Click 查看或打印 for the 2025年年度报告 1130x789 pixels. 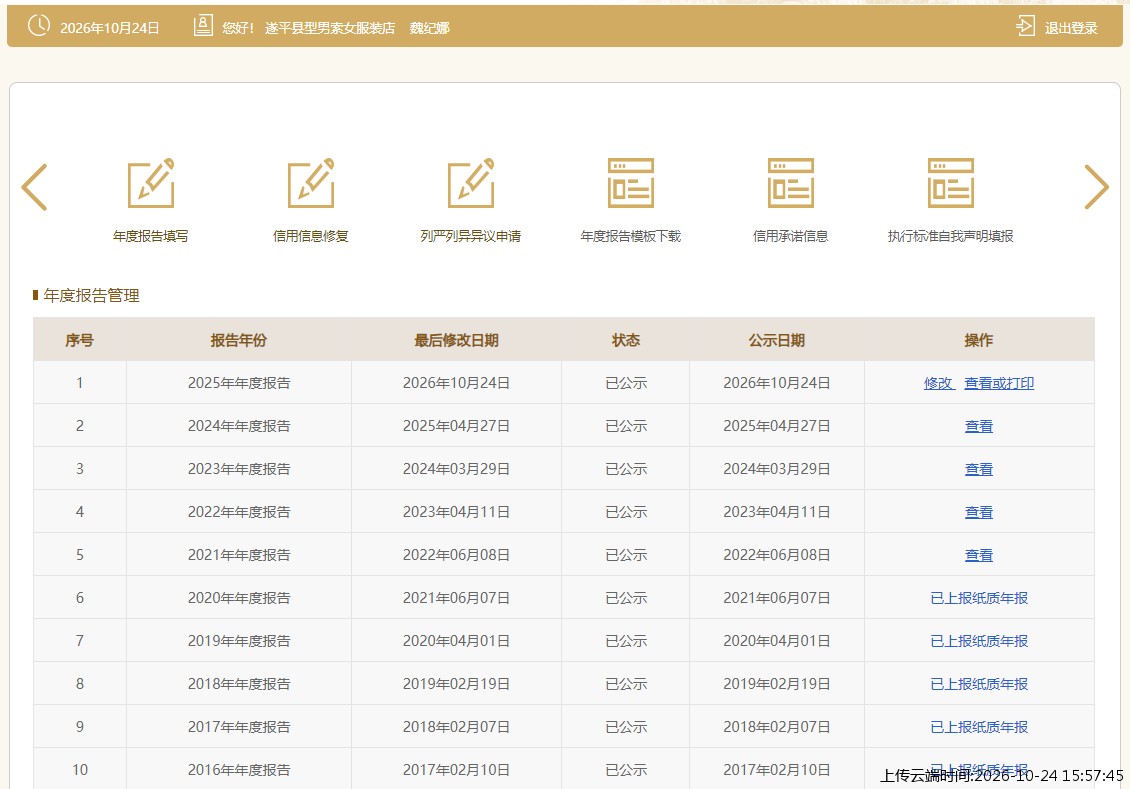(999, 383)
